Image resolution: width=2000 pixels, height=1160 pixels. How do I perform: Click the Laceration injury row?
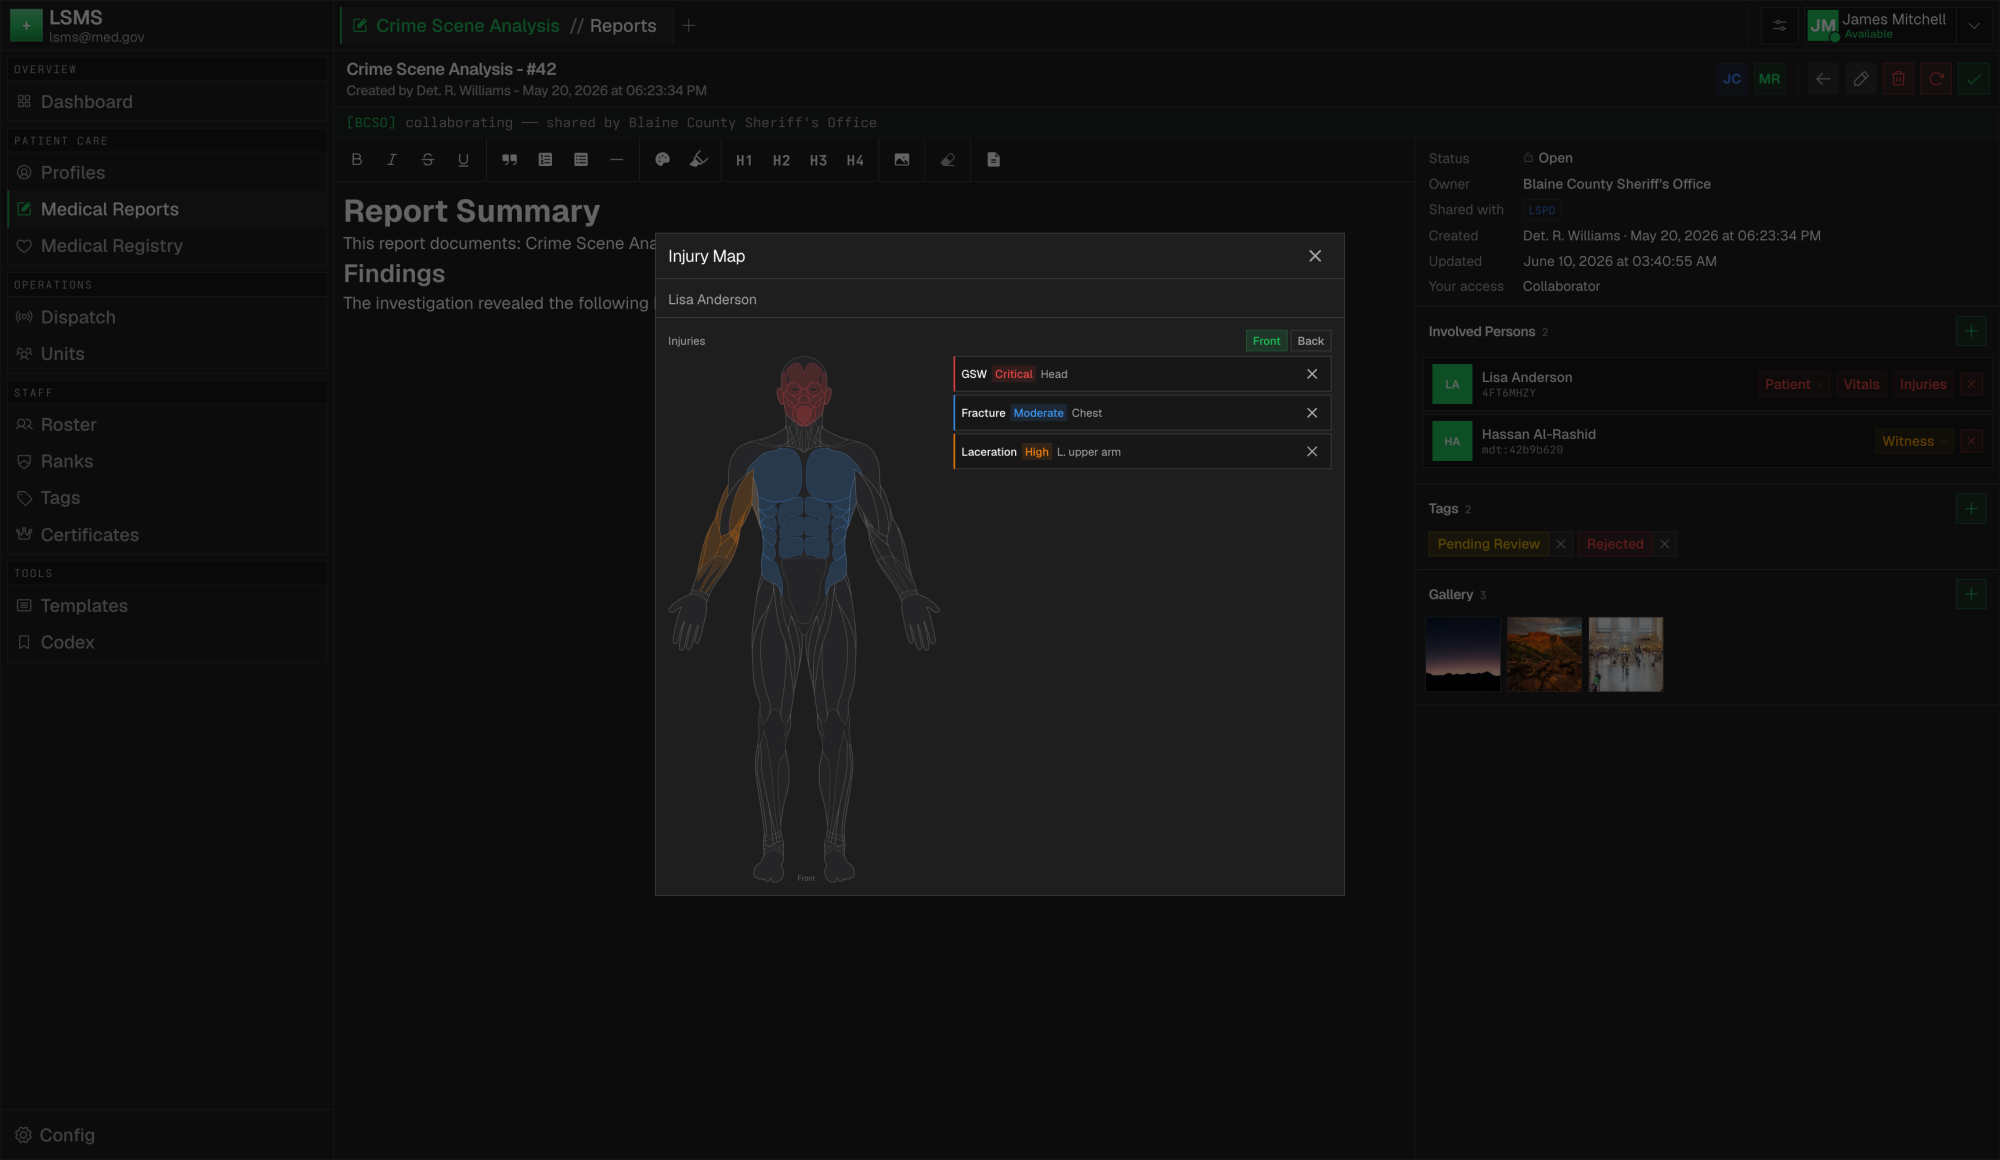pyautogui.click(x=1142, y=452)
